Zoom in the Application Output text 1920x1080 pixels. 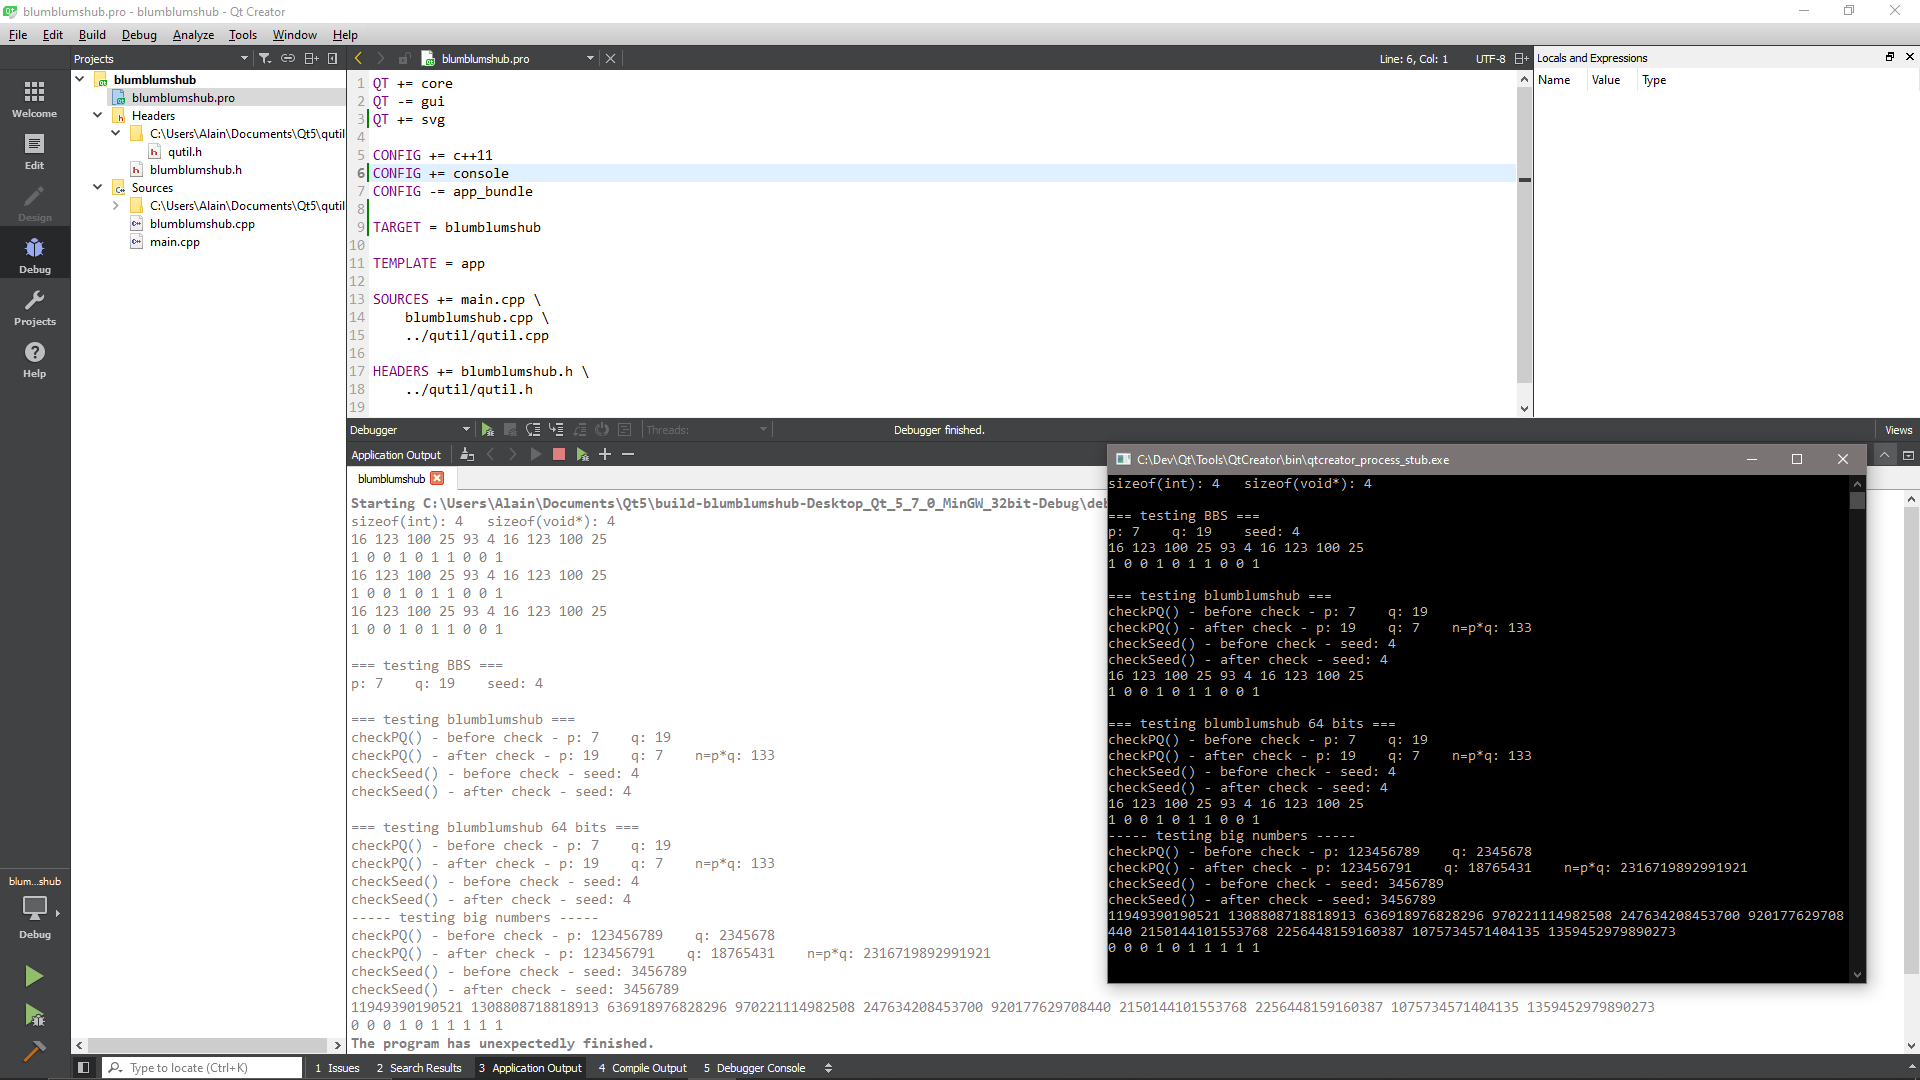tap(605, 454)
